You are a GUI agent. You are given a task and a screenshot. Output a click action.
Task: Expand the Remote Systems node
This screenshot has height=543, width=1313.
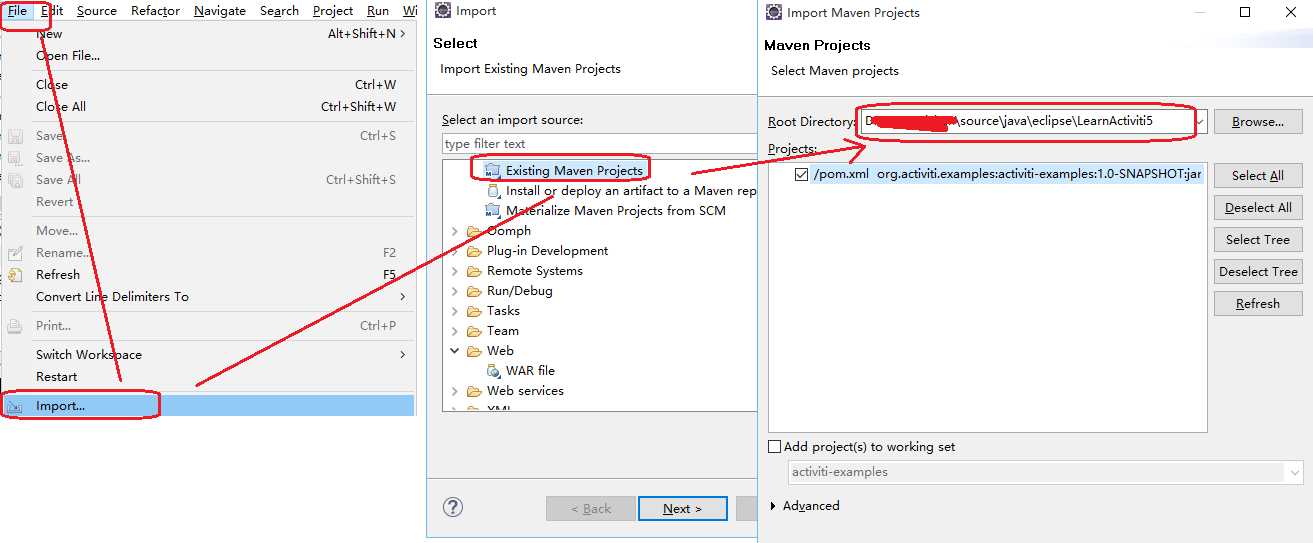[455, 271]
